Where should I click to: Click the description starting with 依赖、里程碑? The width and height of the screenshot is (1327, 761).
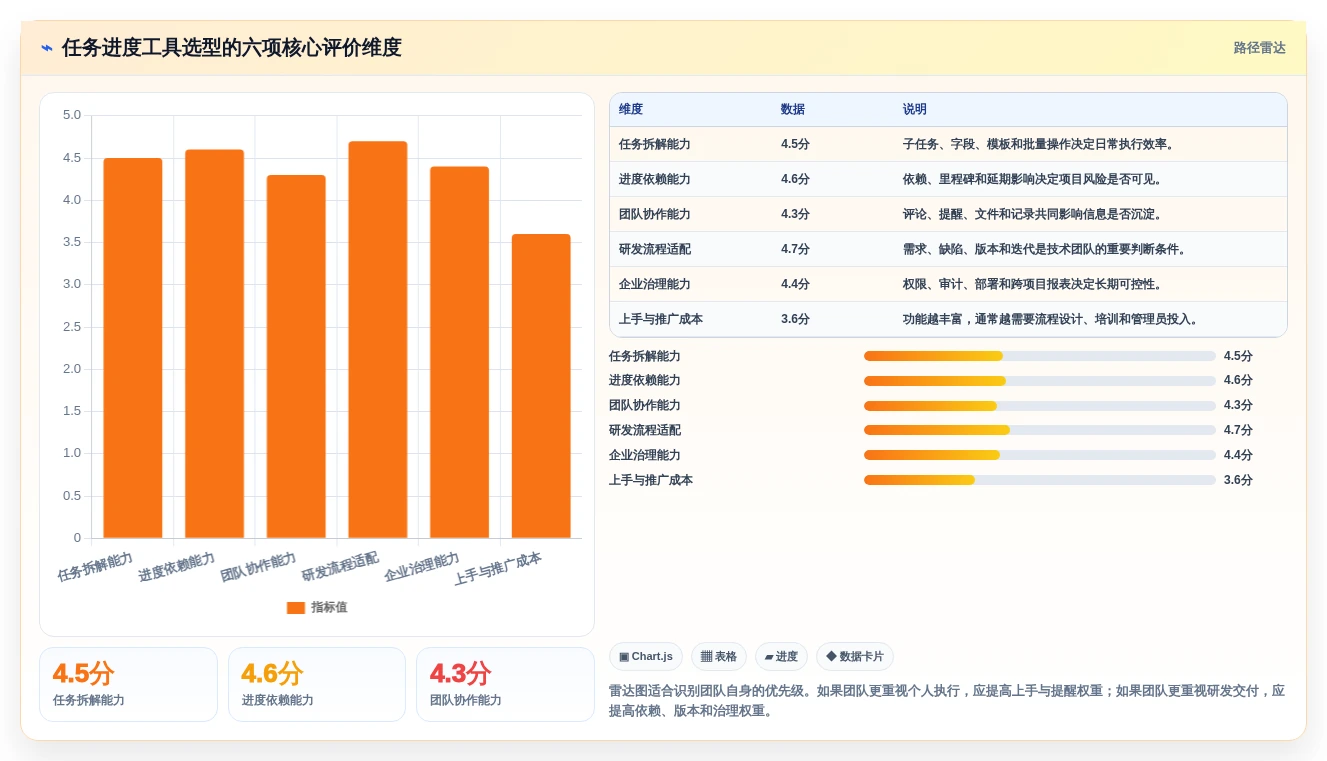pyautogui.click(x=1032, y=179)
